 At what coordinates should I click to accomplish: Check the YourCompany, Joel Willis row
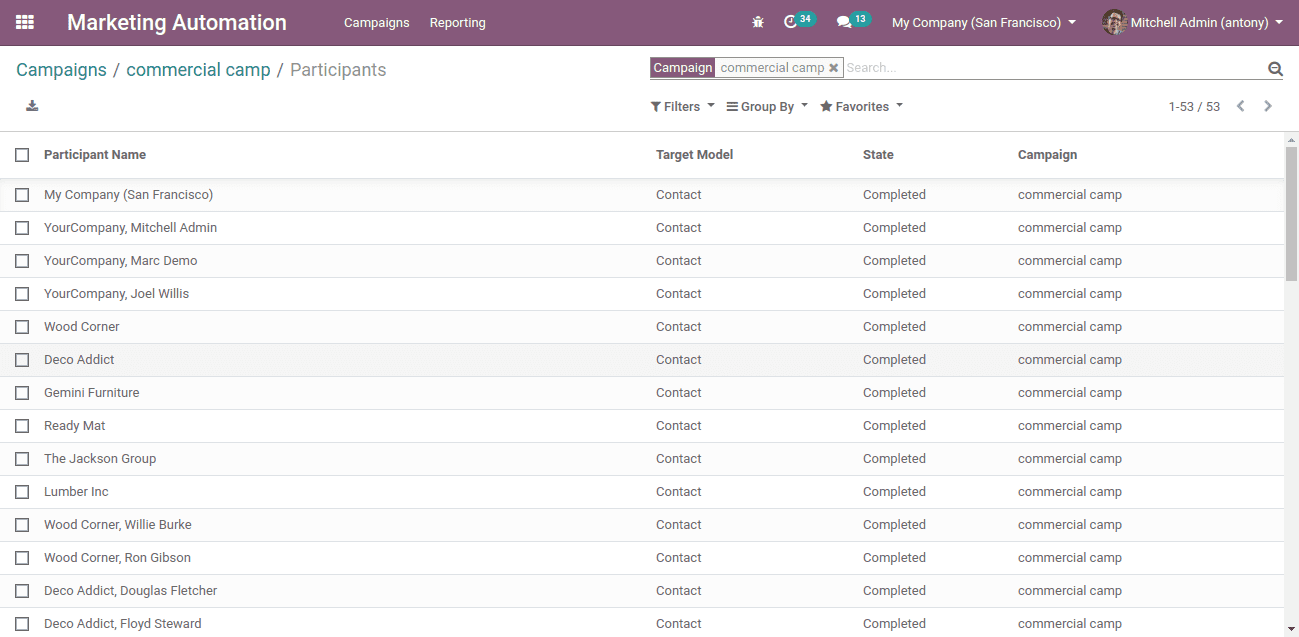(22, 294)
